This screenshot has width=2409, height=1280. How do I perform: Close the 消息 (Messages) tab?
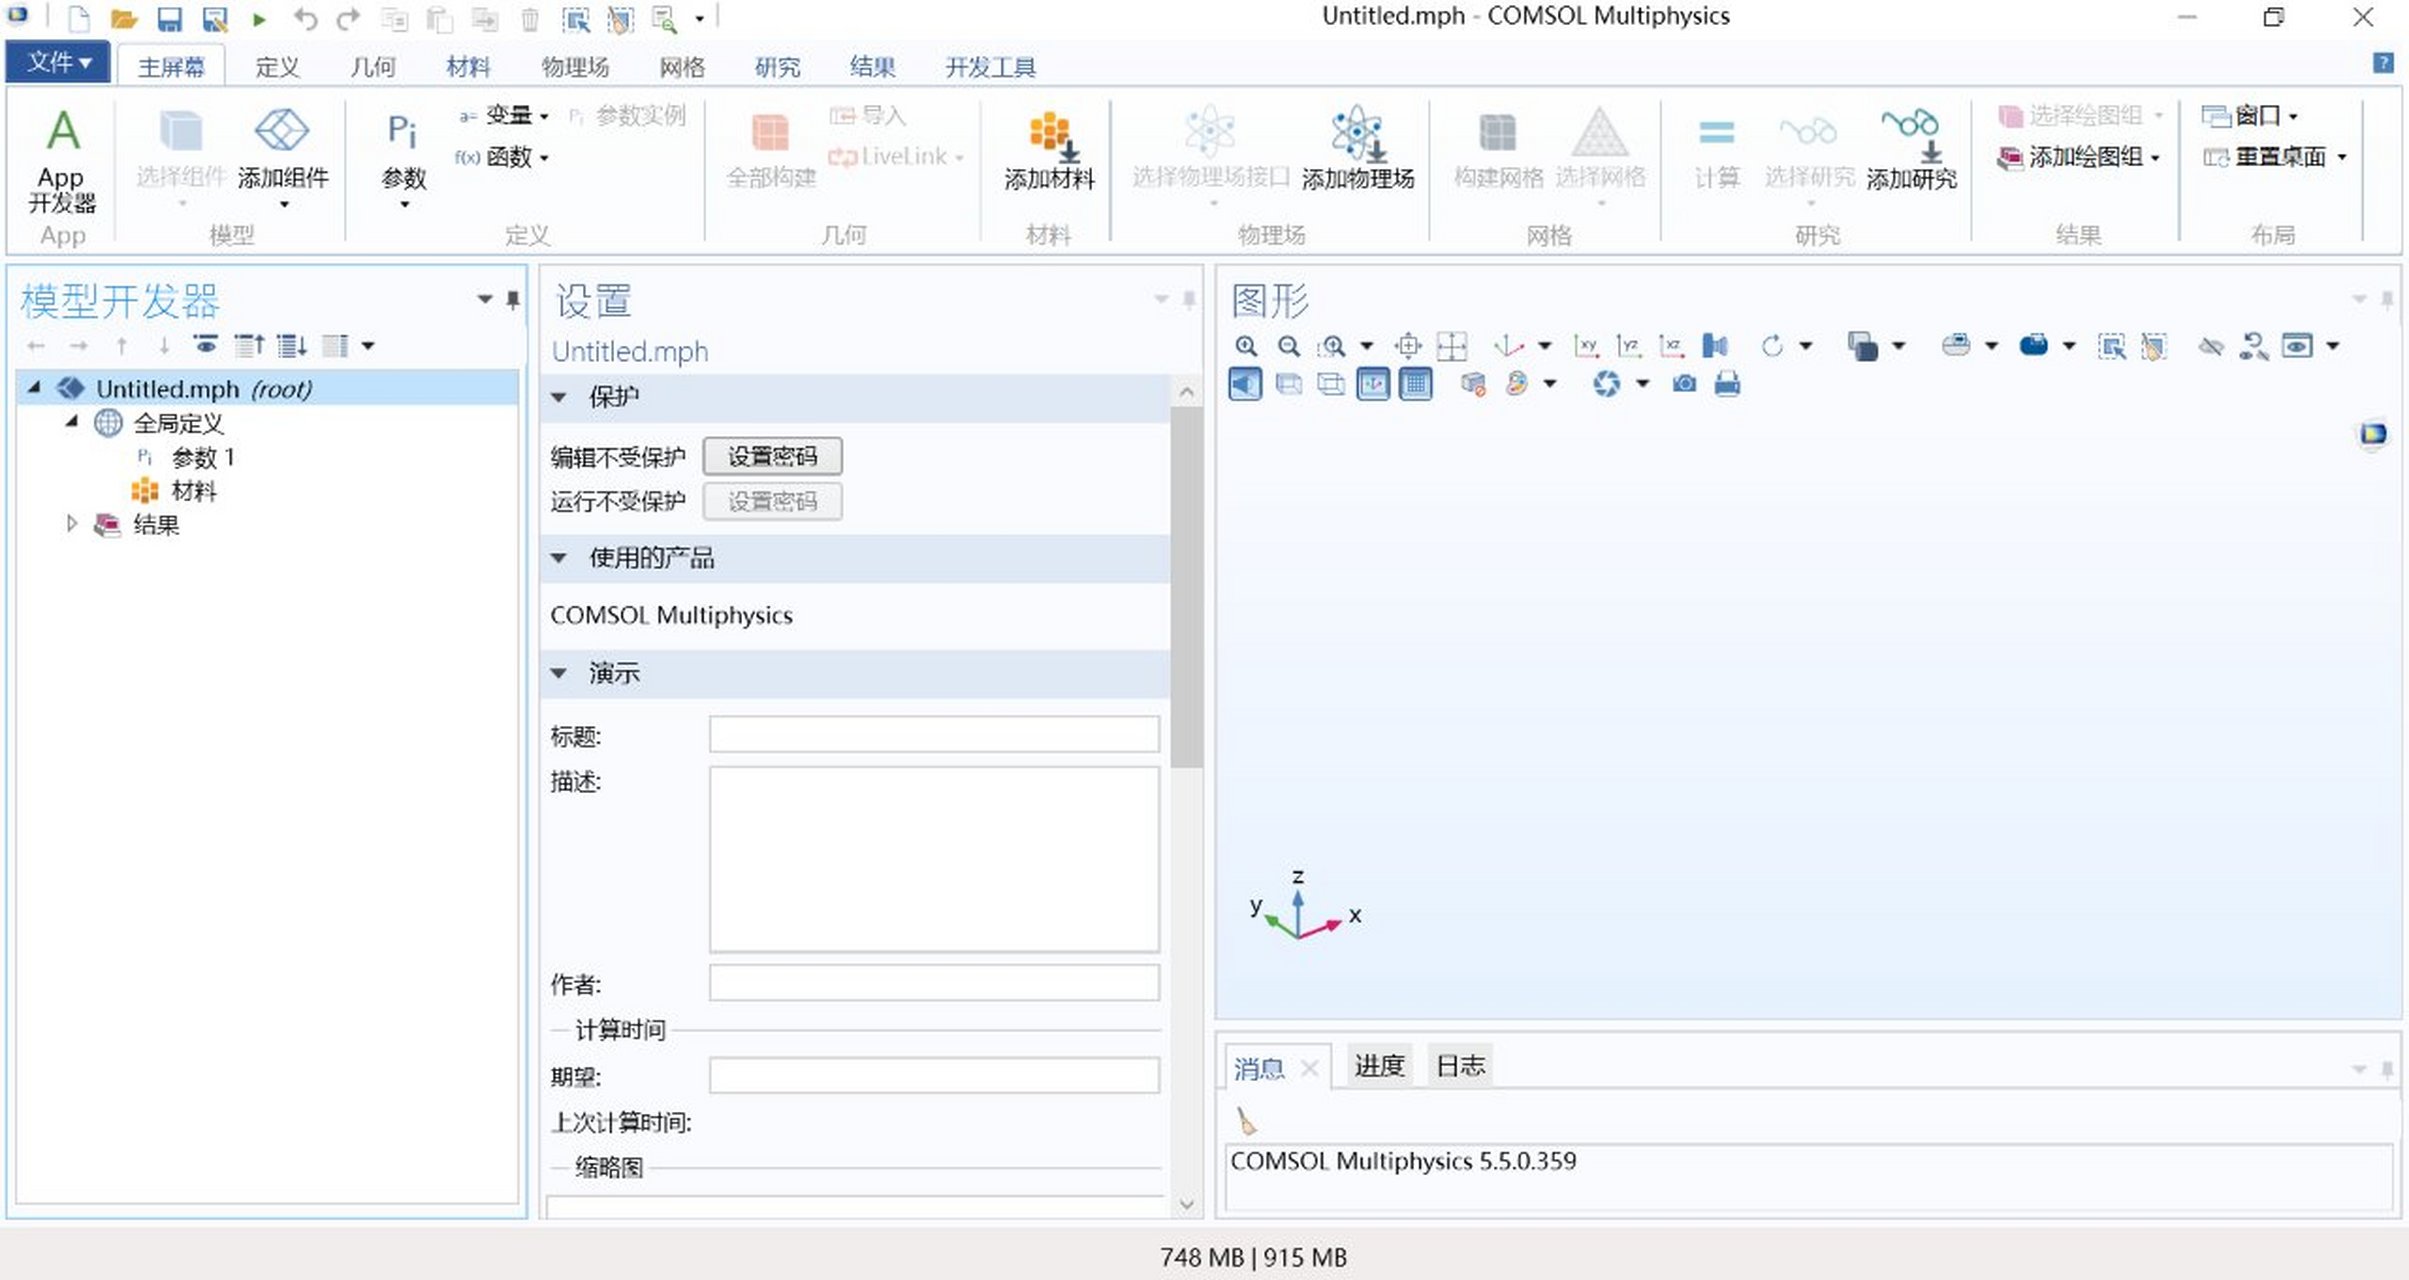coord(1309,1069)
